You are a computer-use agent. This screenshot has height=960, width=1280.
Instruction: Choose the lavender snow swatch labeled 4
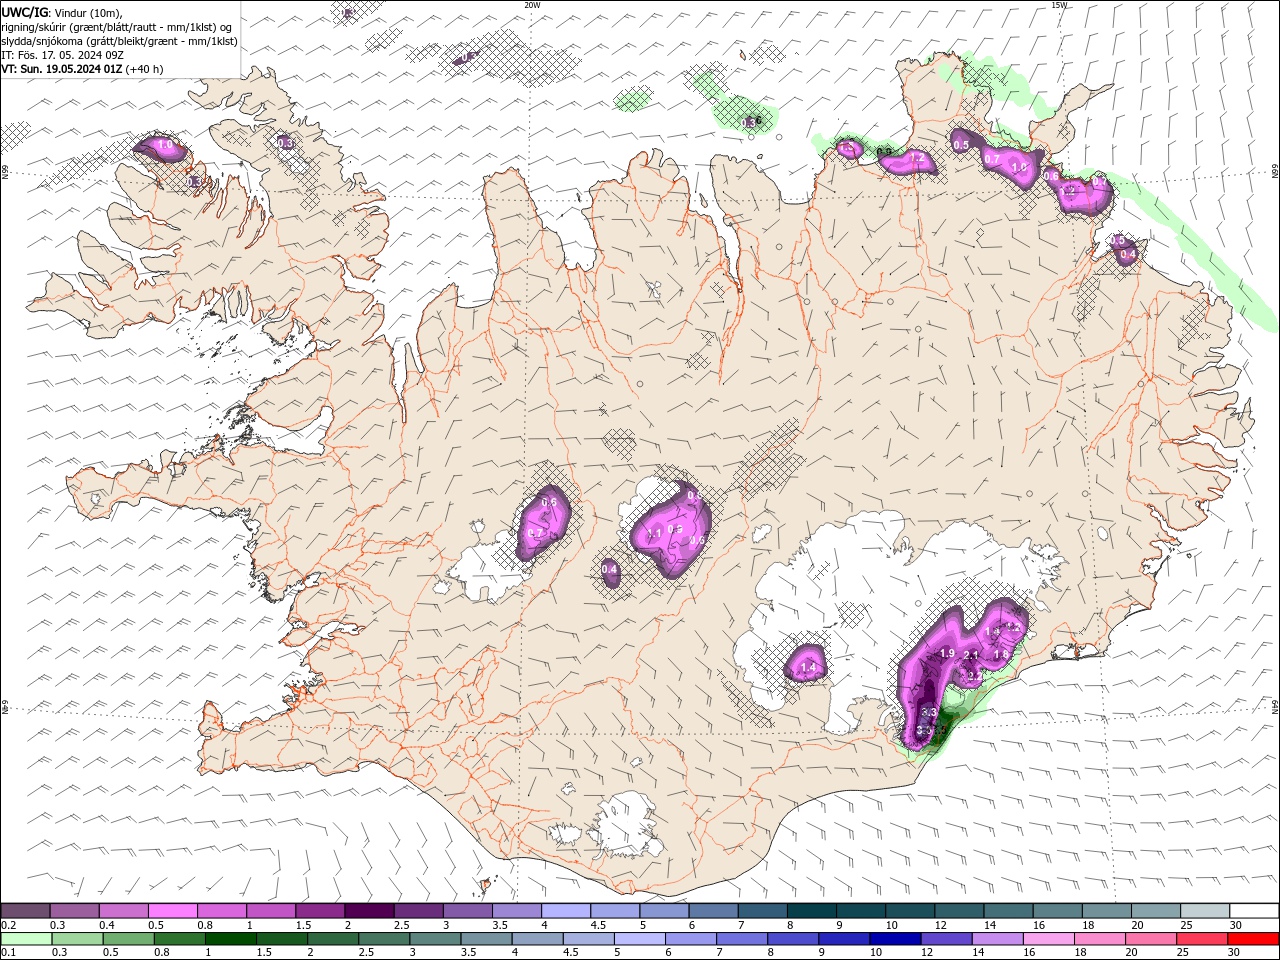[565, 911]
